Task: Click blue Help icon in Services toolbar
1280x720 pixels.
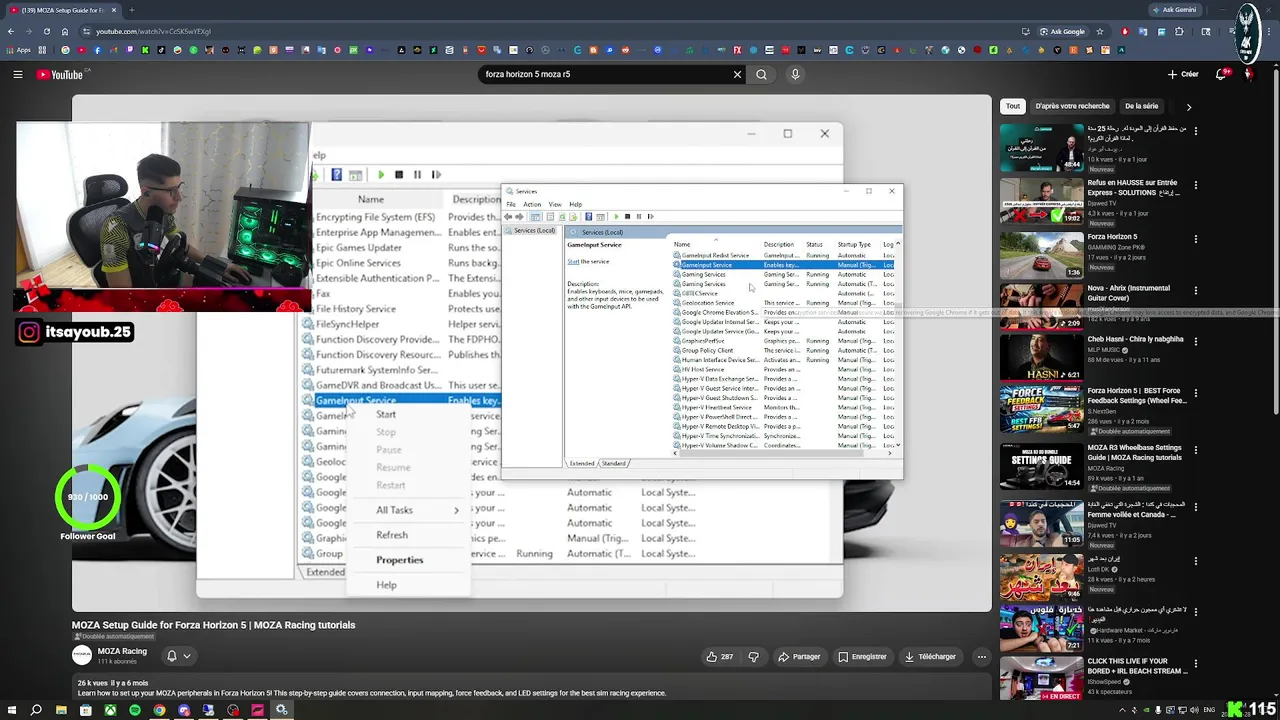Action: tap(588, 216)
